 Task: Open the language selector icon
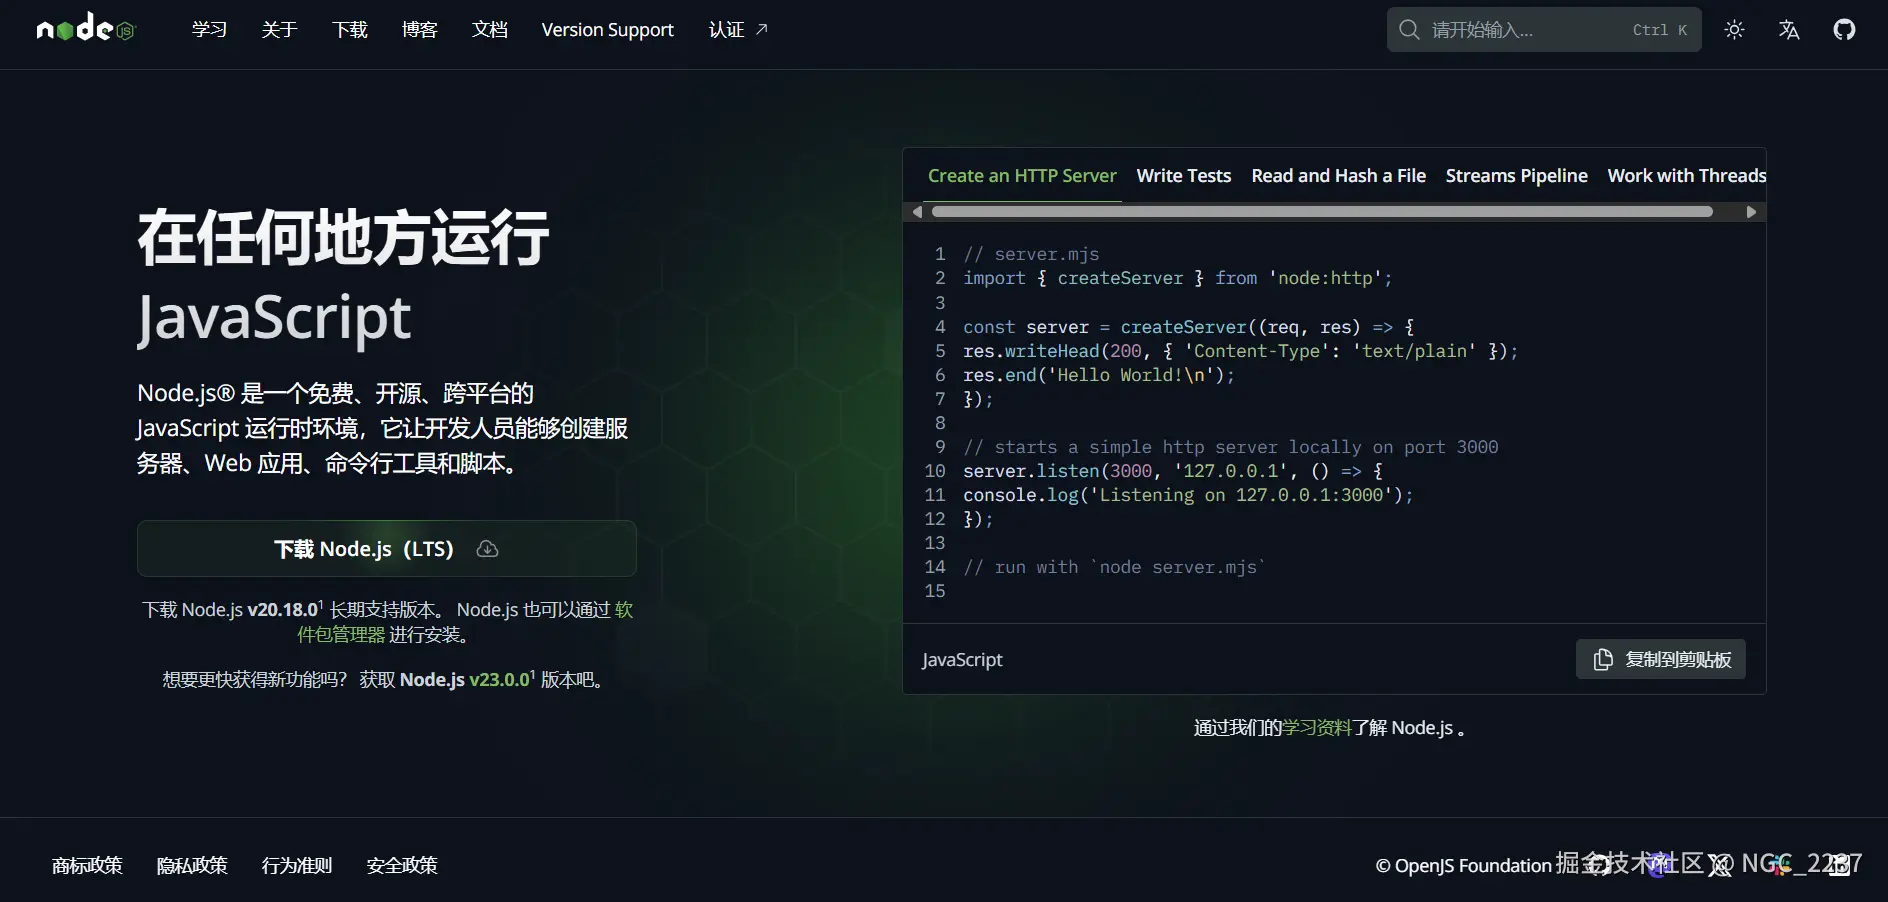pos(1789,30)
